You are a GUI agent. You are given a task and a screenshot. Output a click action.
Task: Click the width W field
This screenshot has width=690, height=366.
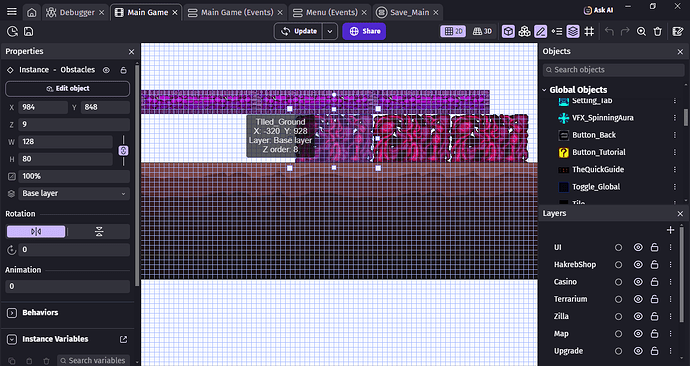point(65,142)
